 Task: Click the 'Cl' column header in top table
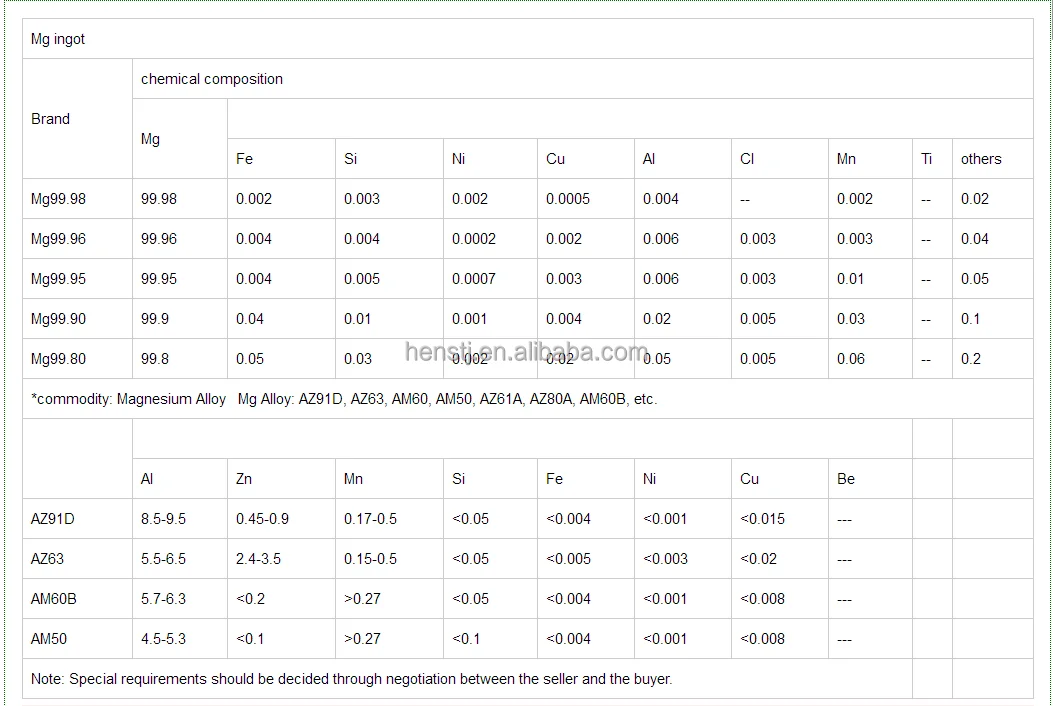point(747,159)
